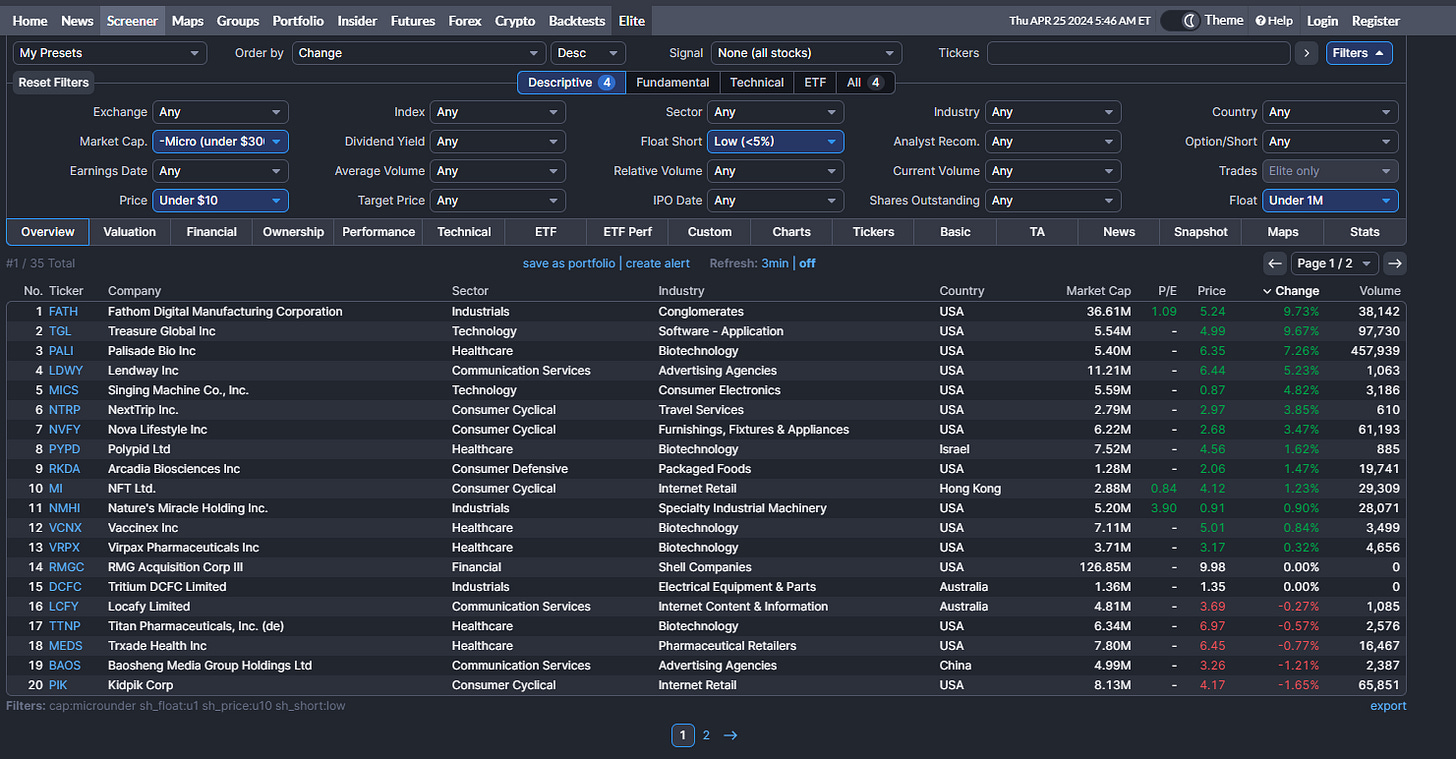
Task: Switch to the Valuation view tab
Action: click(x=130, y=232)
